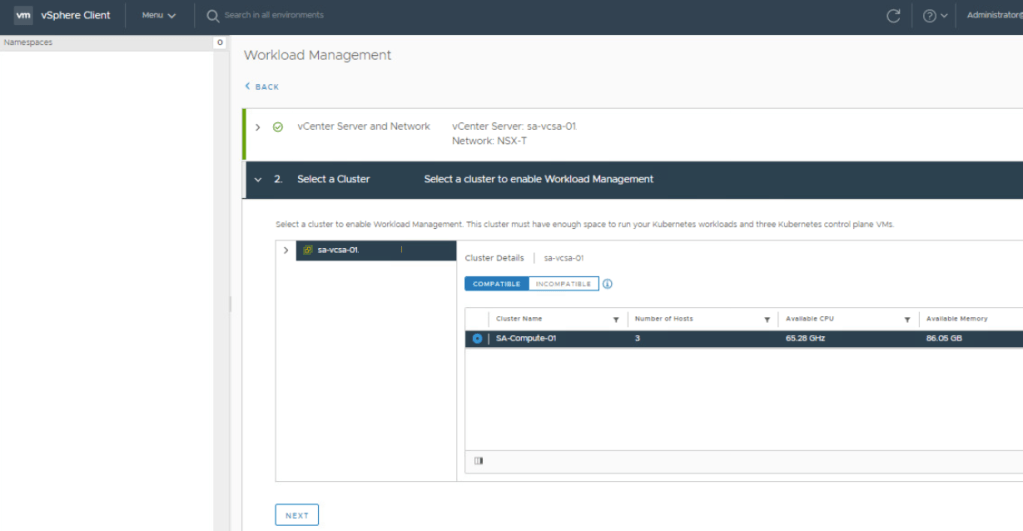Select the SA-Compute-01 cluster radio button
Image resolution: width=1023 pixels, height=531 pixels.
(477, 338)
